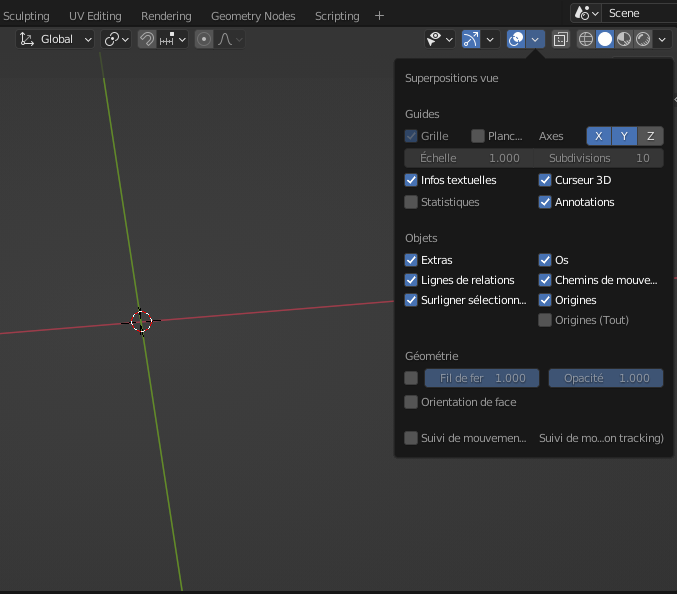Open object visibility and selectability dropdown
The image size is (677, 594).
tap(439, 39)
